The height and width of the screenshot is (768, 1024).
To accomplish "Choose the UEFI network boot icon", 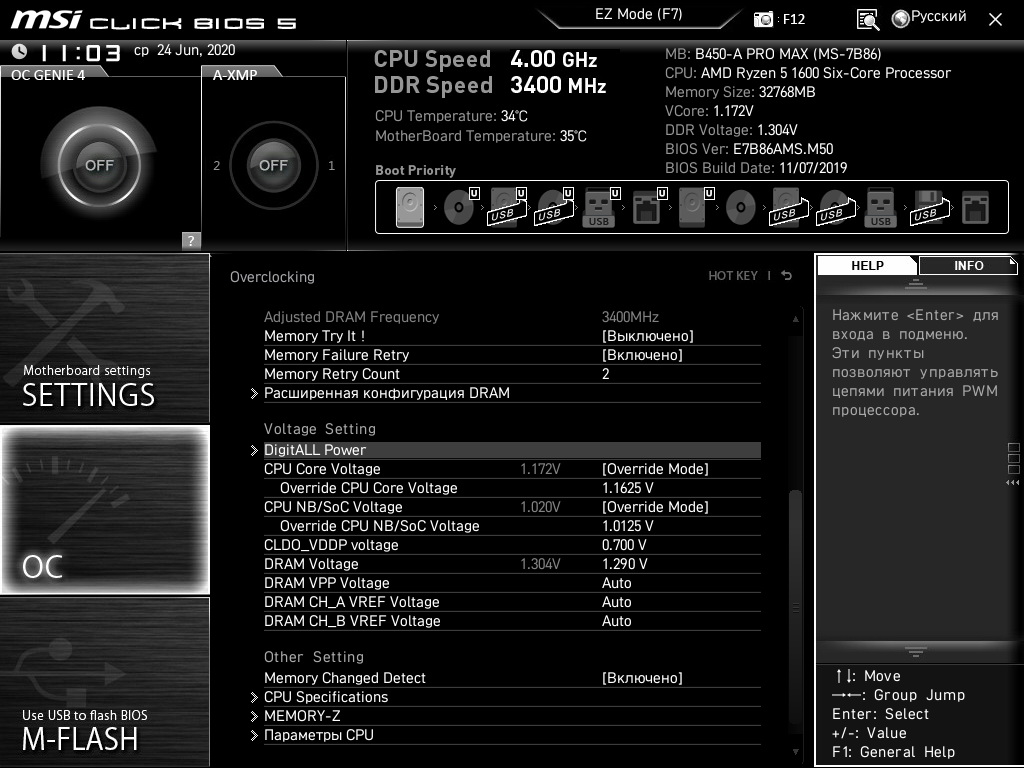I will [648, 208].
